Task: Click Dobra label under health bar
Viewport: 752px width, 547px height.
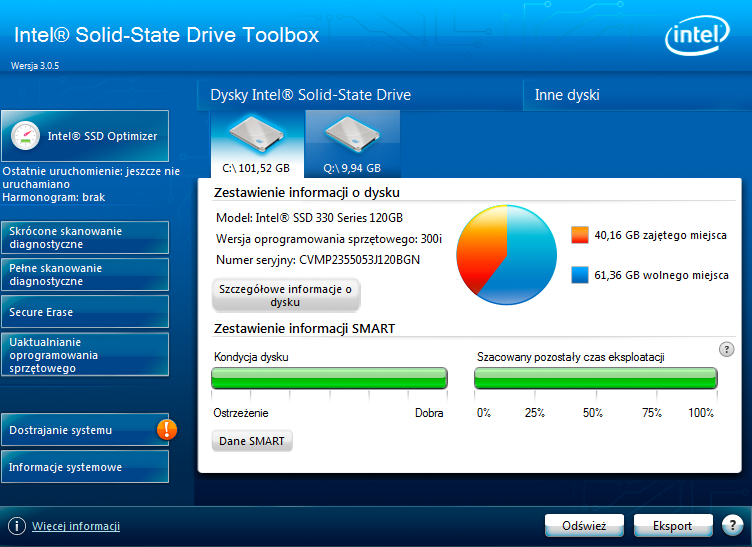Action: pos(429,413)
